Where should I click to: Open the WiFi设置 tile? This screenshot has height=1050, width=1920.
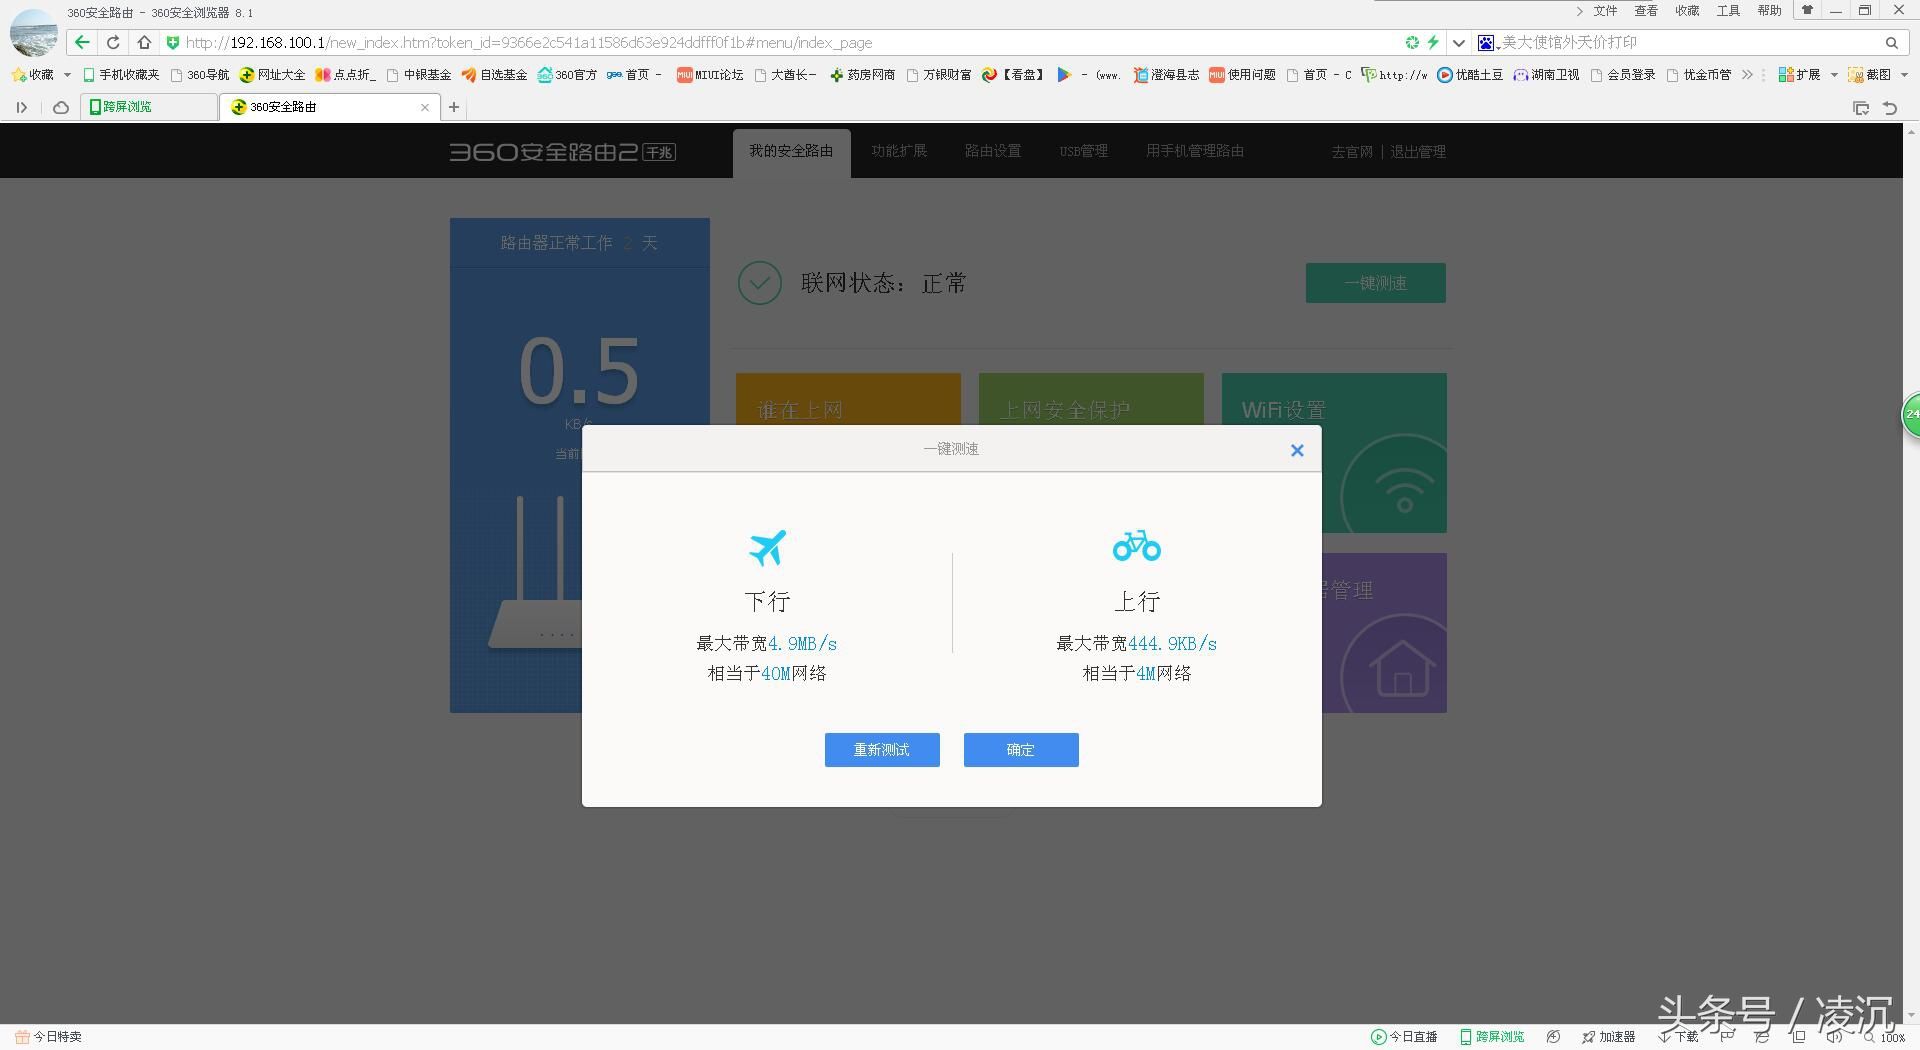1334,453
